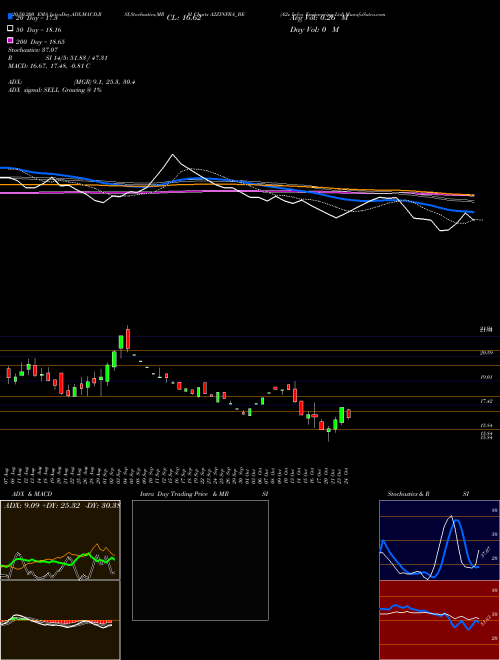The height and width of the screenshot is (660, 500).
Task: Click the 'Intra Day Trading Price & MR' title
Action: point(184,494)
